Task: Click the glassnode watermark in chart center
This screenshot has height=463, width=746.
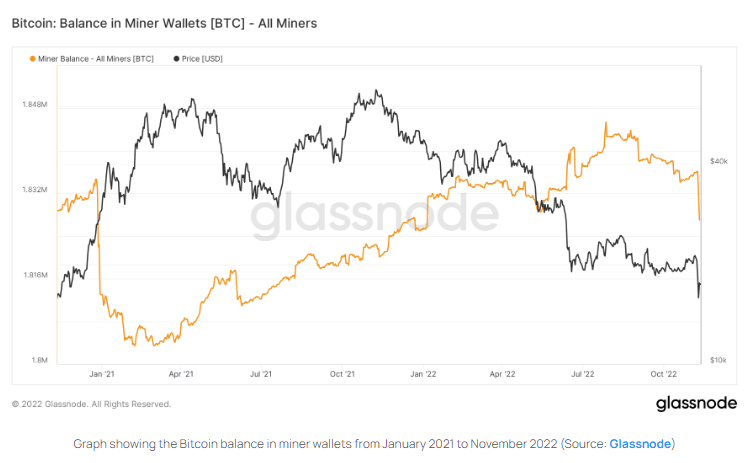Action: (x=373, y=217)
